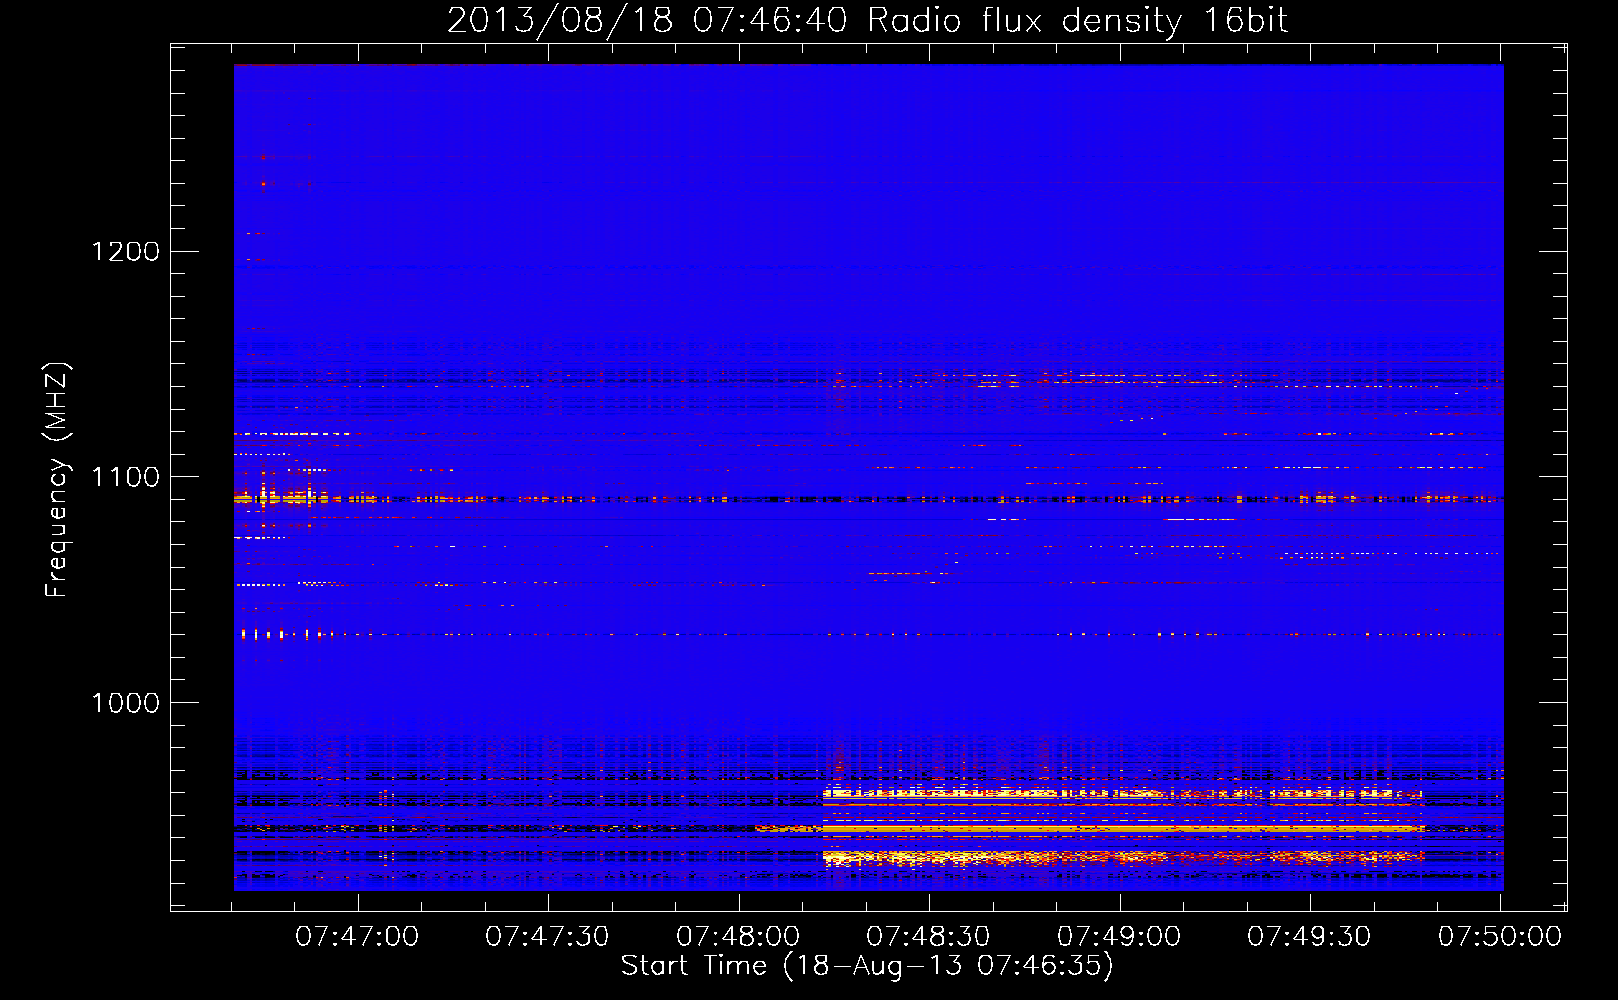
Task: Click the plot title 'Radio flux density 16bit'
Action: coord(1078,21)
